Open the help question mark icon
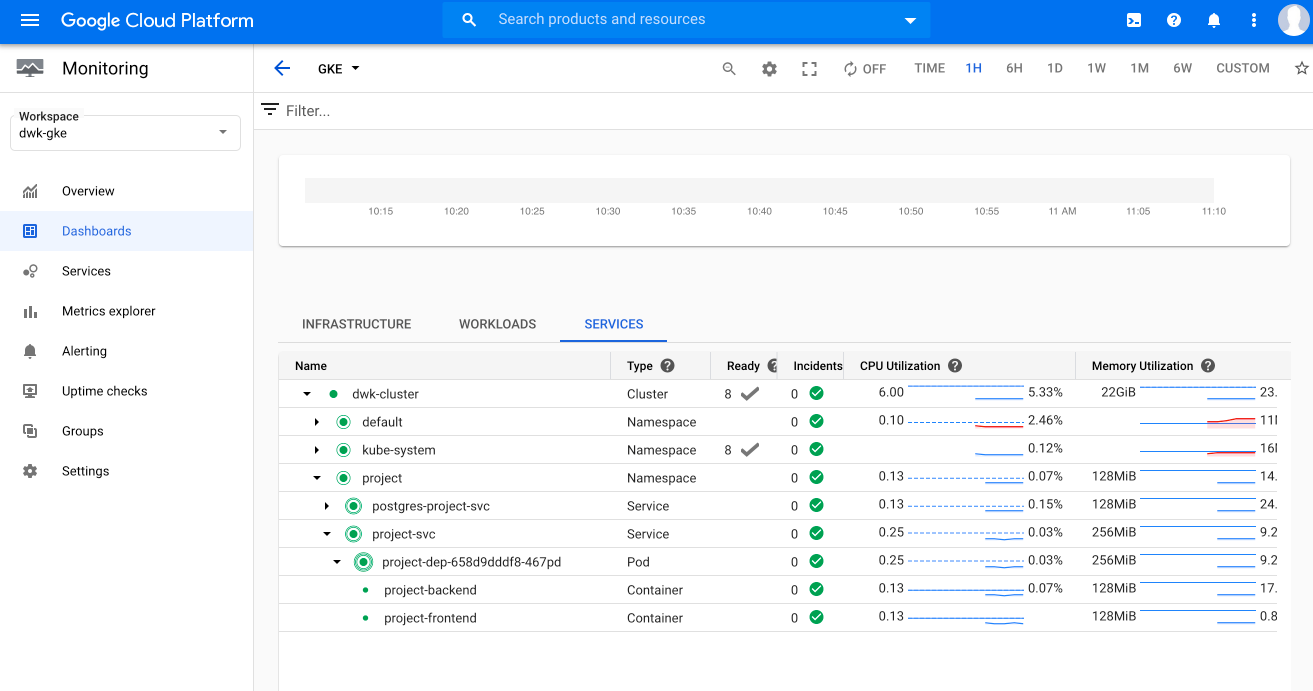 click(x=1174, y=20)
